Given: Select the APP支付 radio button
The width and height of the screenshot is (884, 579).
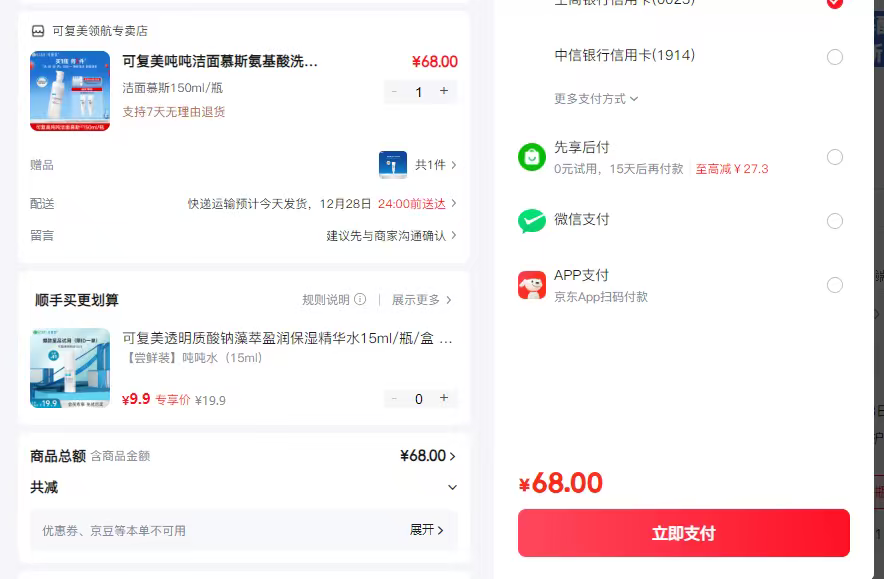Looking at the screenshot, I should pyautogui.click(x=835, y=285).
